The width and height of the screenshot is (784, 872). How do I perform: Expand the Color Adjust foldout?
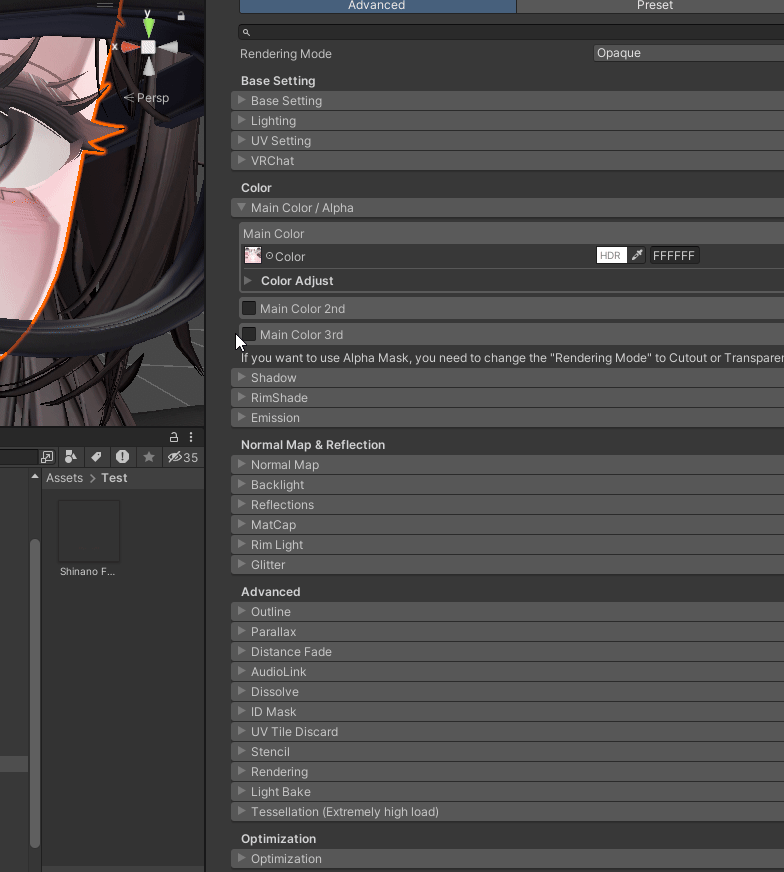coord(297,281)
